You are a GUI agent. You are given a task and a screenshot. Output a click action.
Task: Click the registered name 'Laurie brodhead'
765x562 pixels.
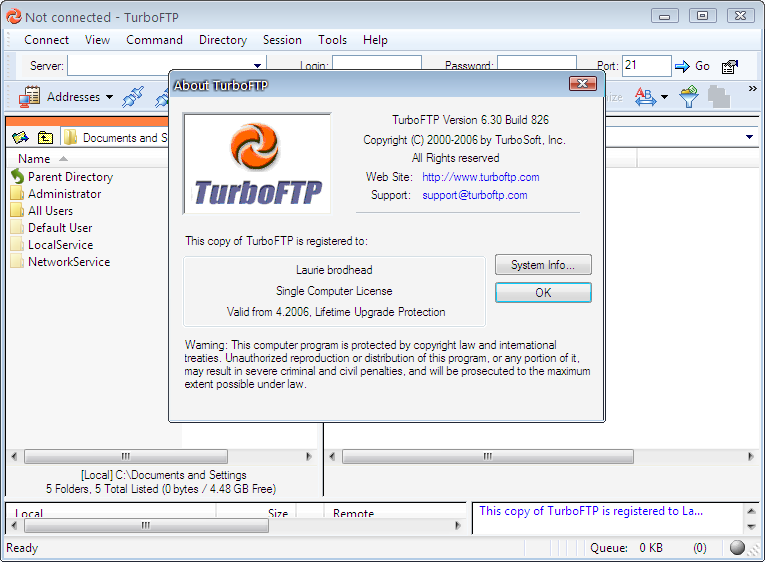click(334, 270)
